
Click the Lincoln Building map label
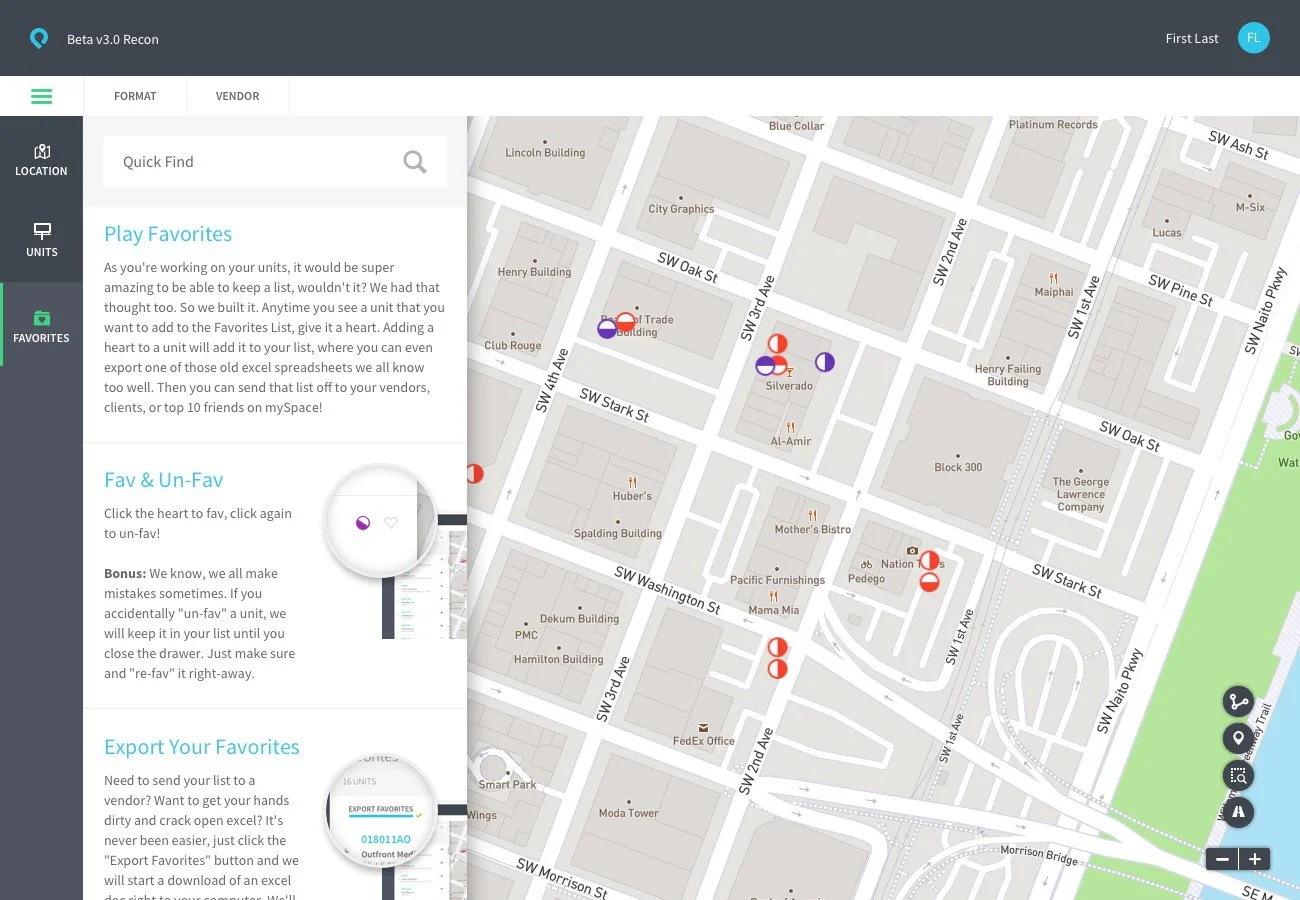(x=545, y=153)
